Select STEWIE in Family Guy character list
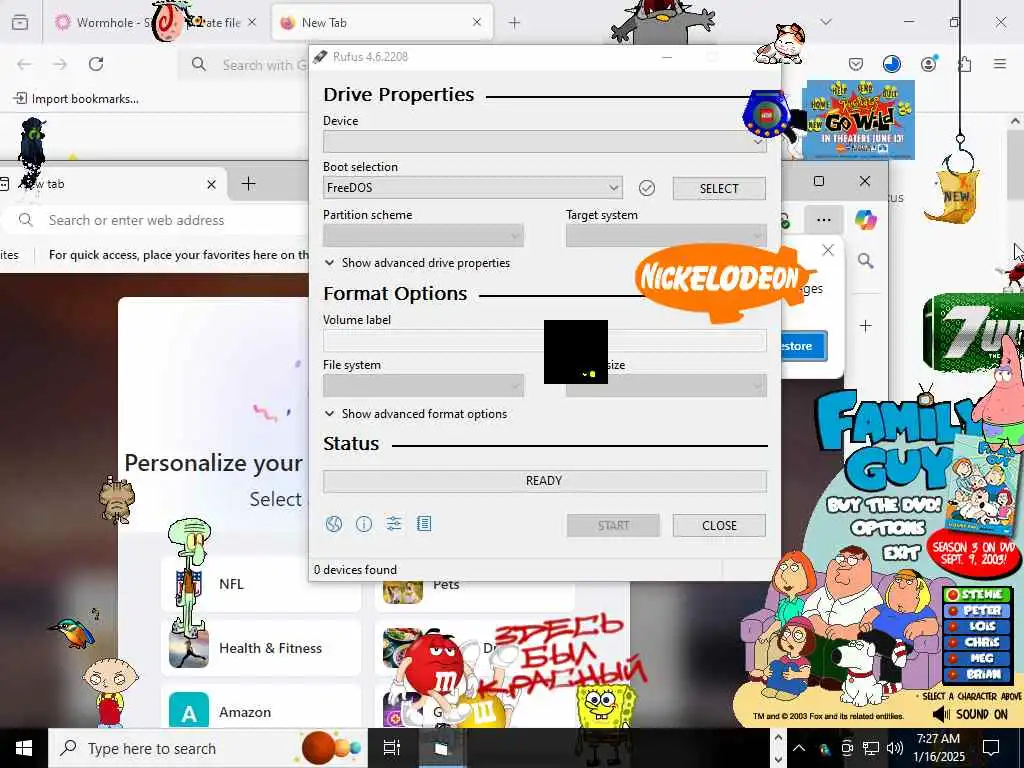 click(976, 594)
